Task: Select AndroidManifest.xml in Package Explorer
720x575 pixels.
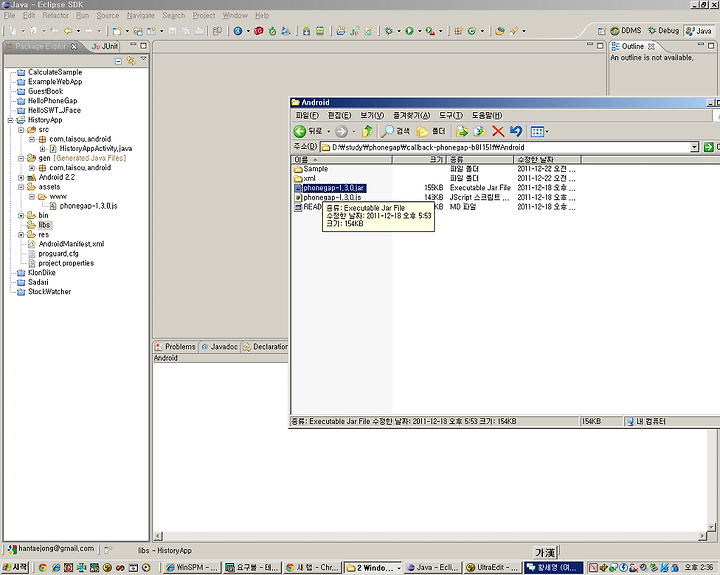Action: coord(71,244)
